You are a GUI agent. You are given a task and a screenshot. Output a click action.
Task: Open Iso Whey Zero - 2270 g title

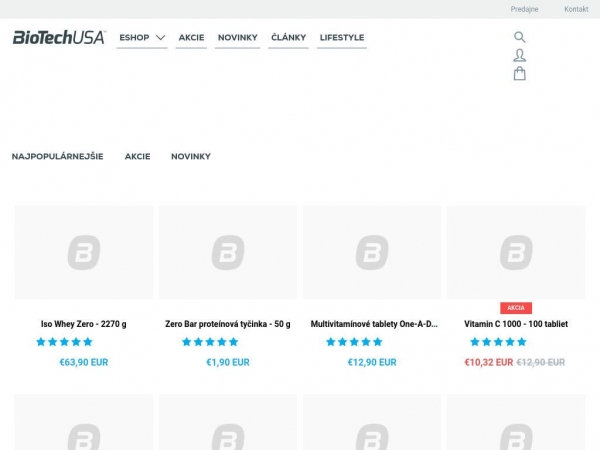[x=84, y=324]
